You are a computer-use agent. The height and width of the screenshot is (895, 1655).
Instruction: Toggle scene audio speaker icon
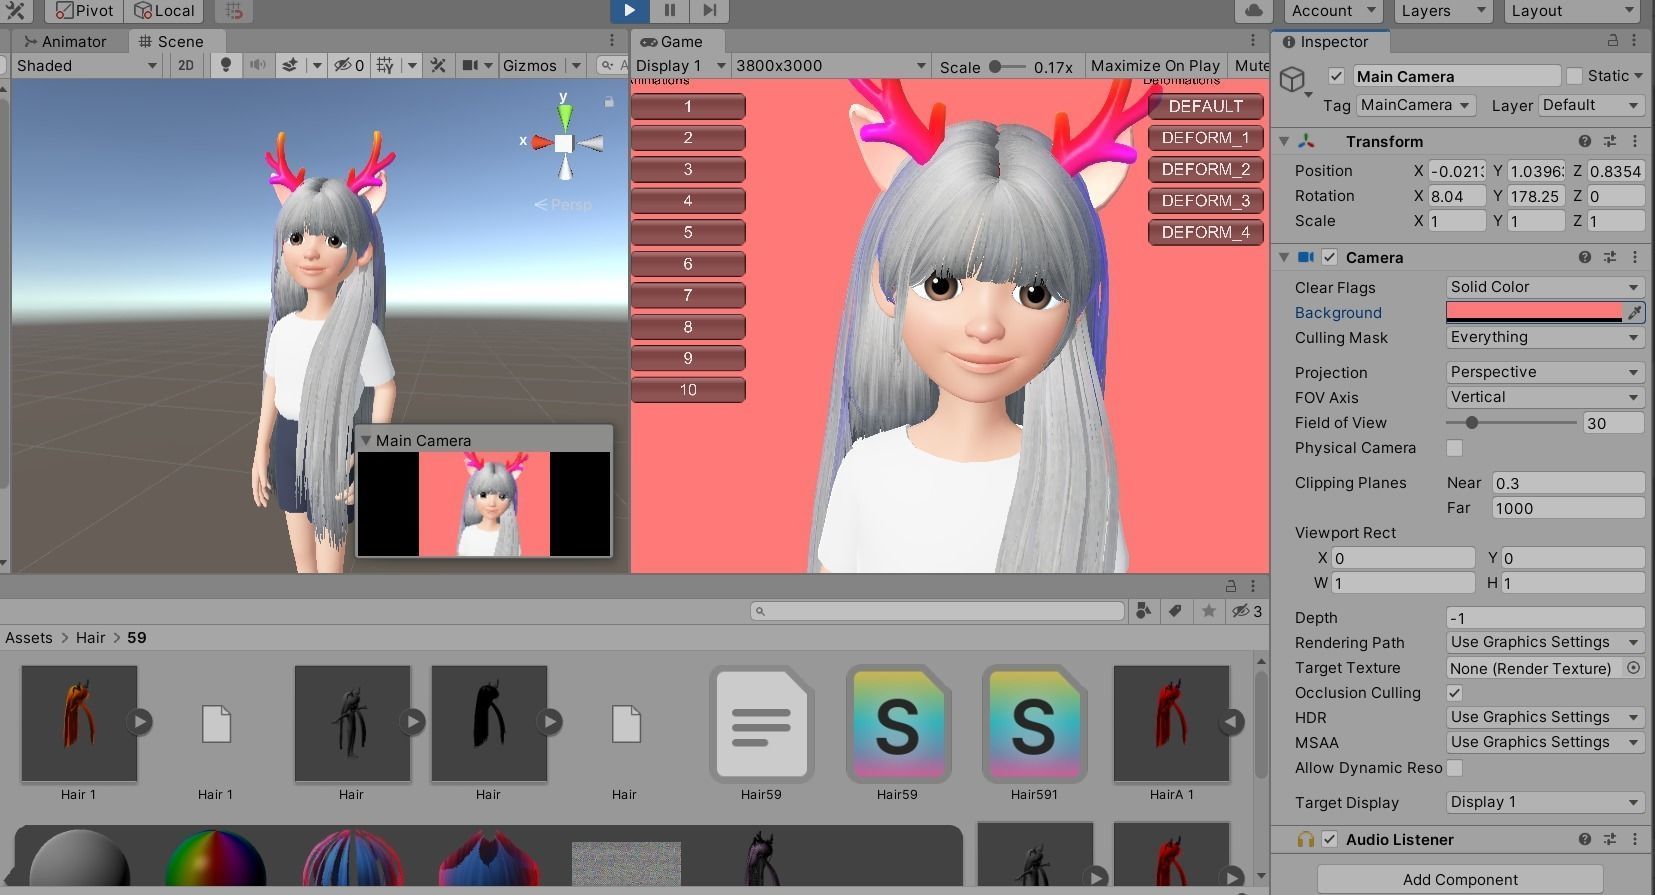258,65
